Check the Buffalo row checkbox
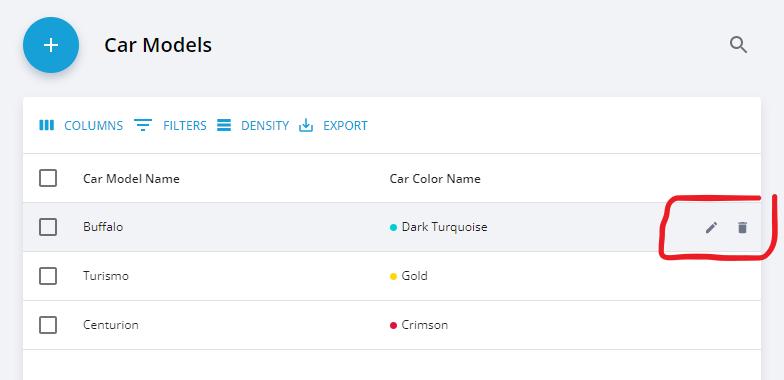 pos(48,227)
